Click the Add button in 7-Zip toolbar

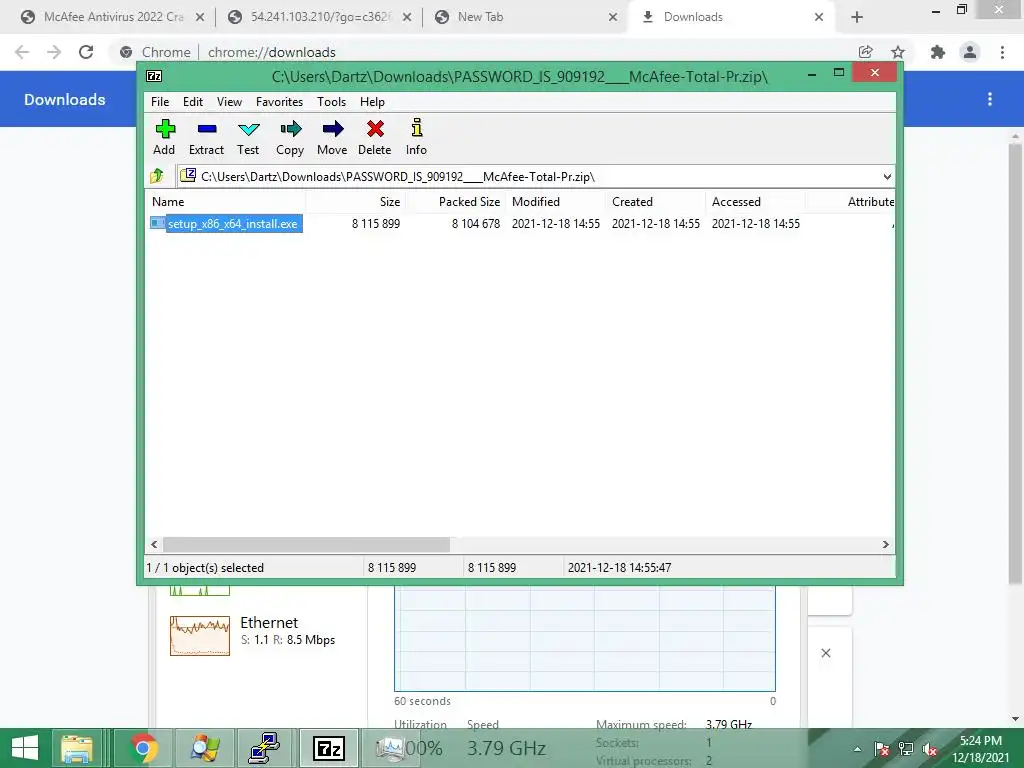point(164,137)
